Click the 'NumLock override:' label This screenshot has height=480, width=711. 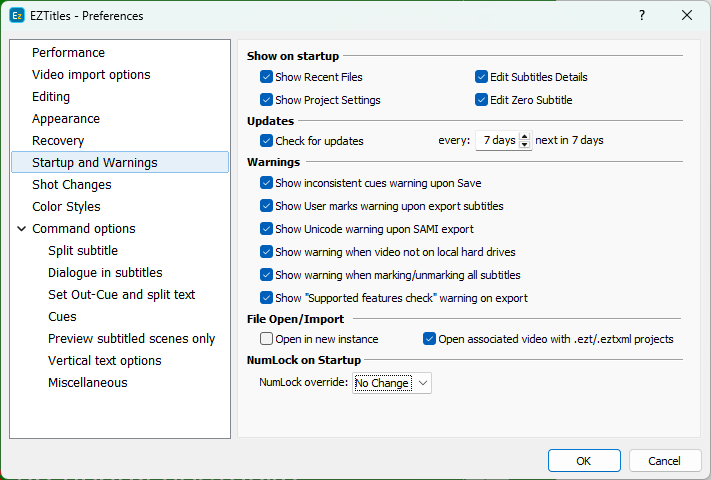tap(303, 383)
